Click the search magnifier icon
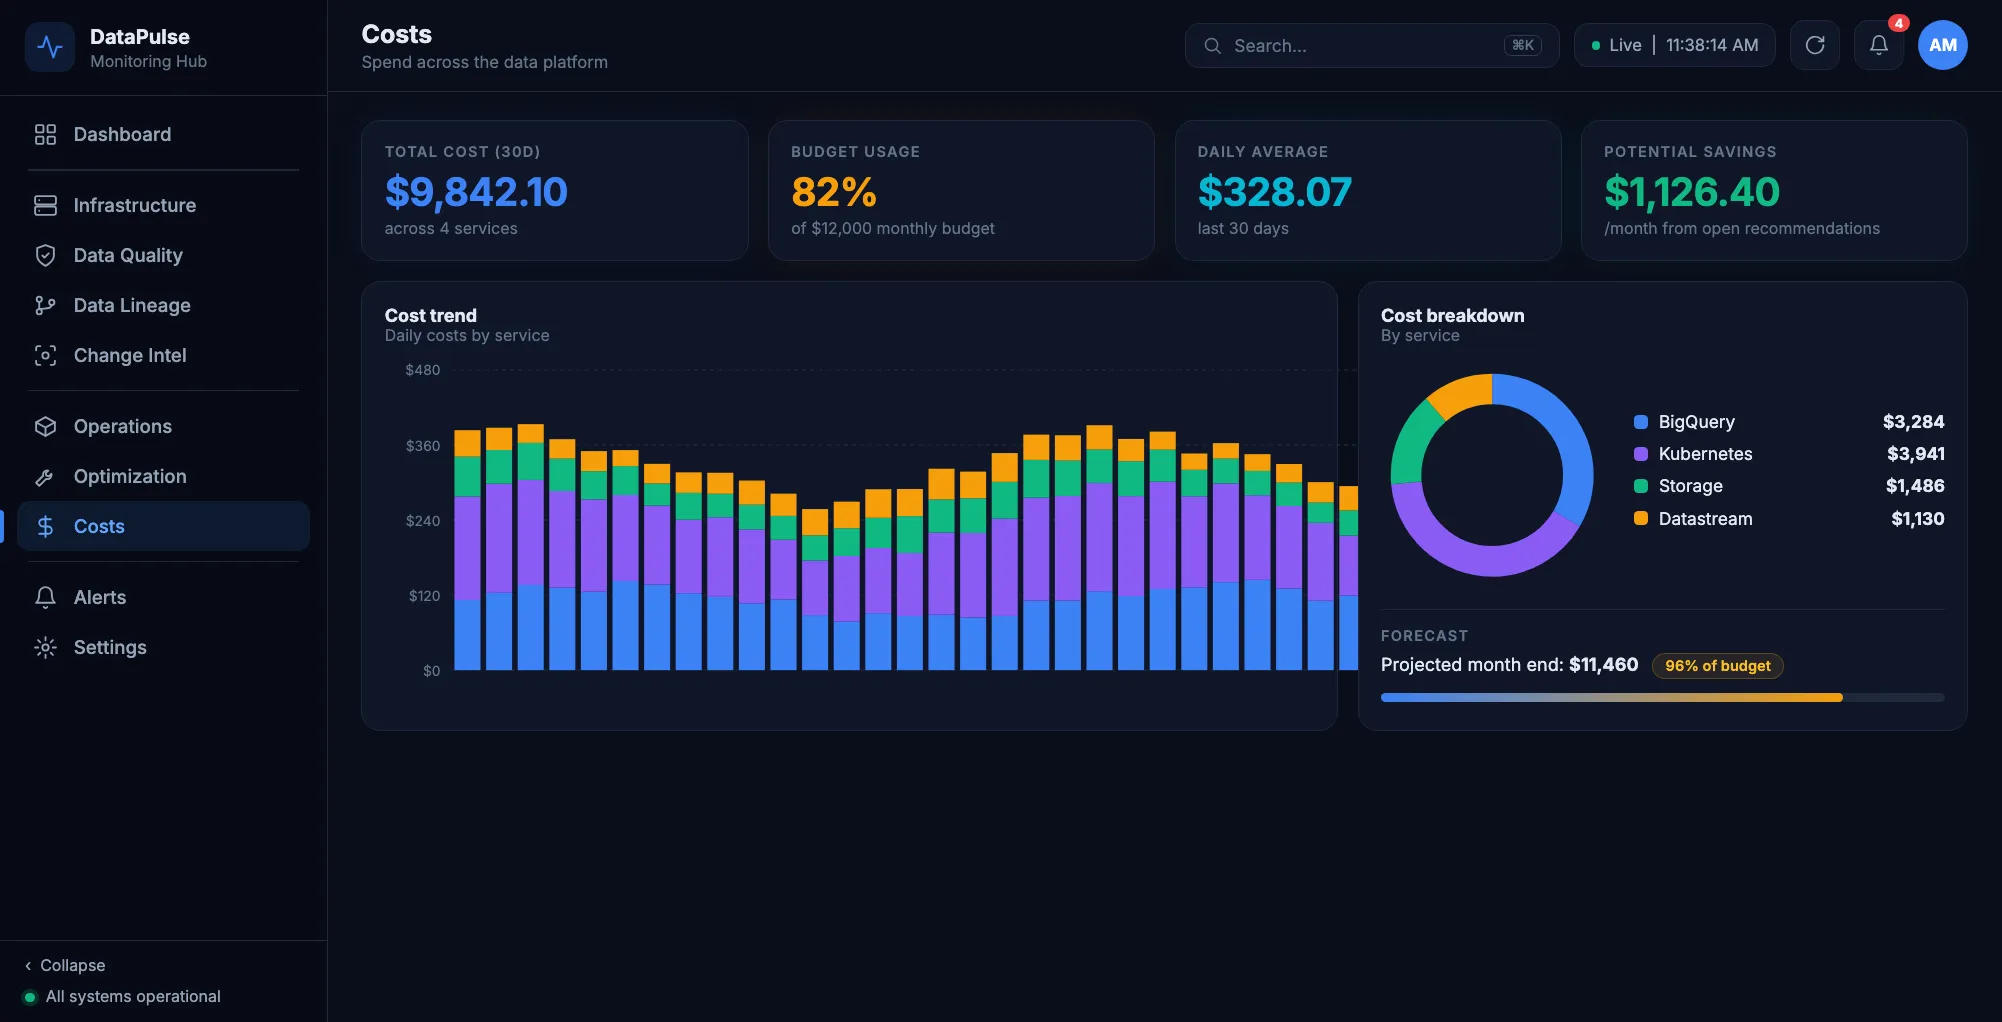Image resolution: width=2002 pixels, height=1022 pixels. 1212,46
